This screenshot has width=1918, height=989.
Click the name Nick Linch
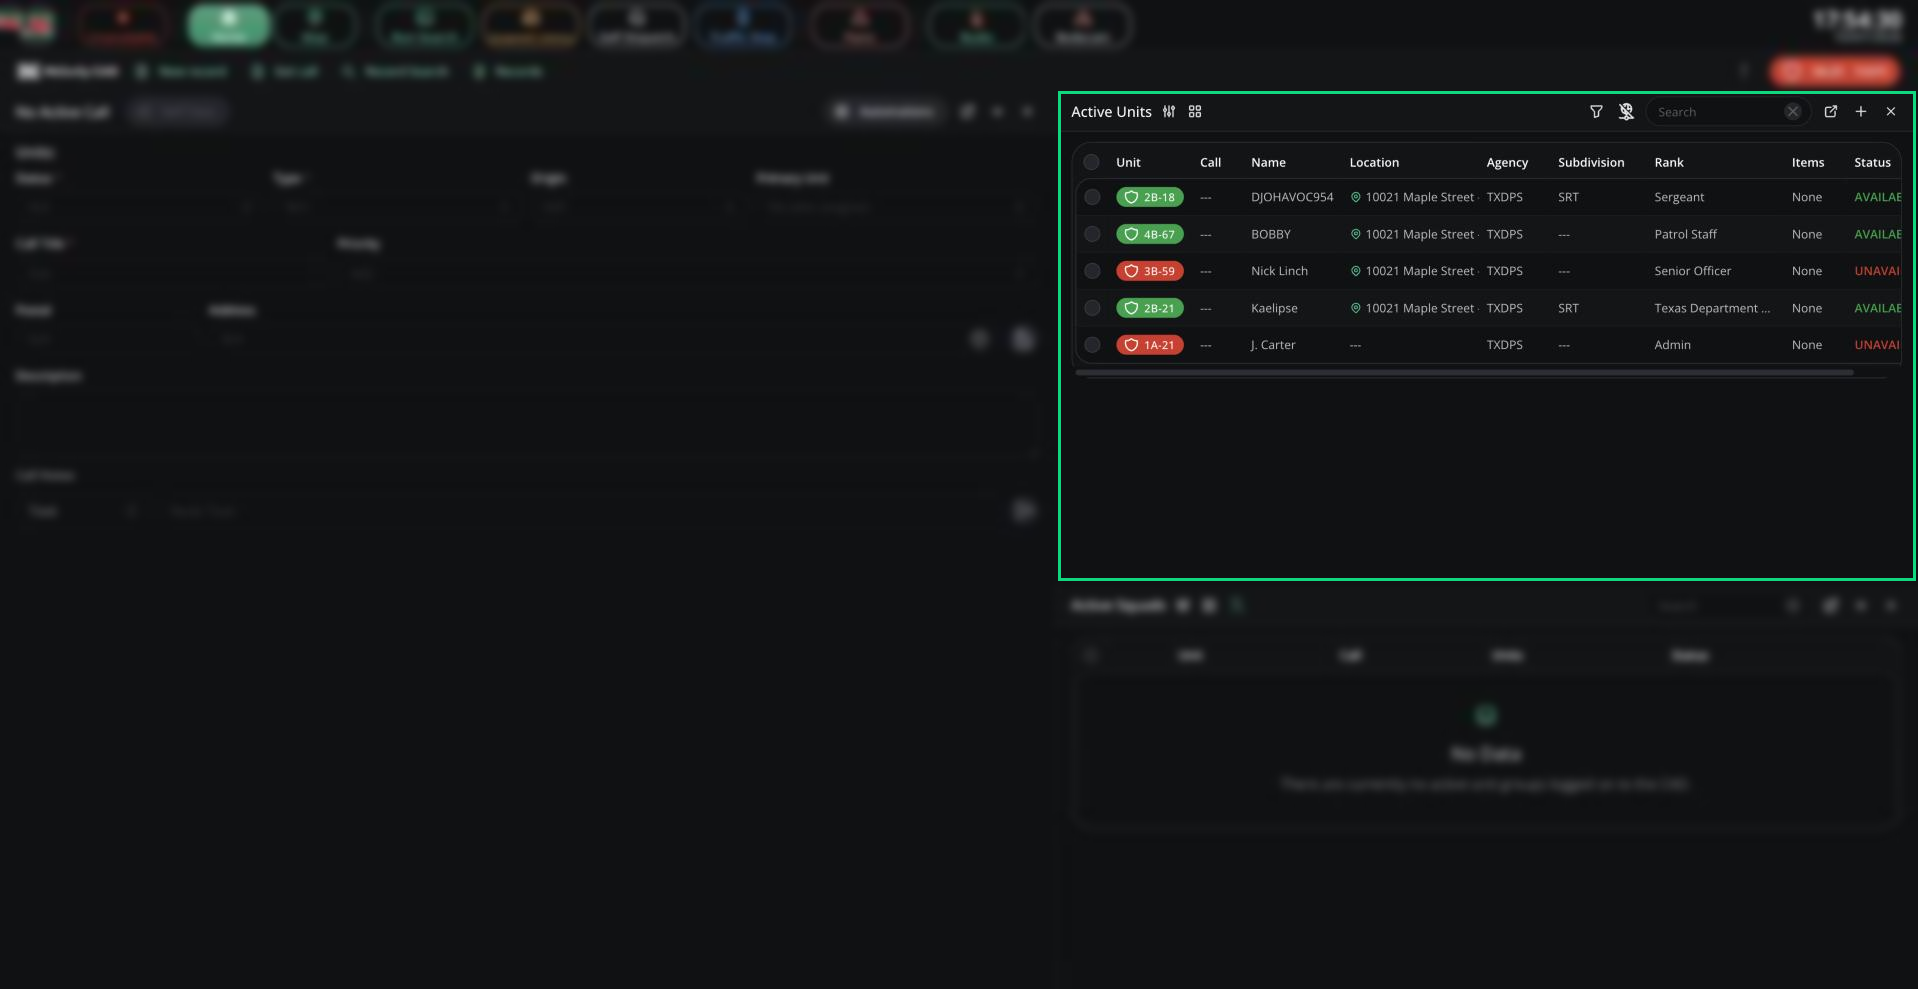(x=1279, y=271)
